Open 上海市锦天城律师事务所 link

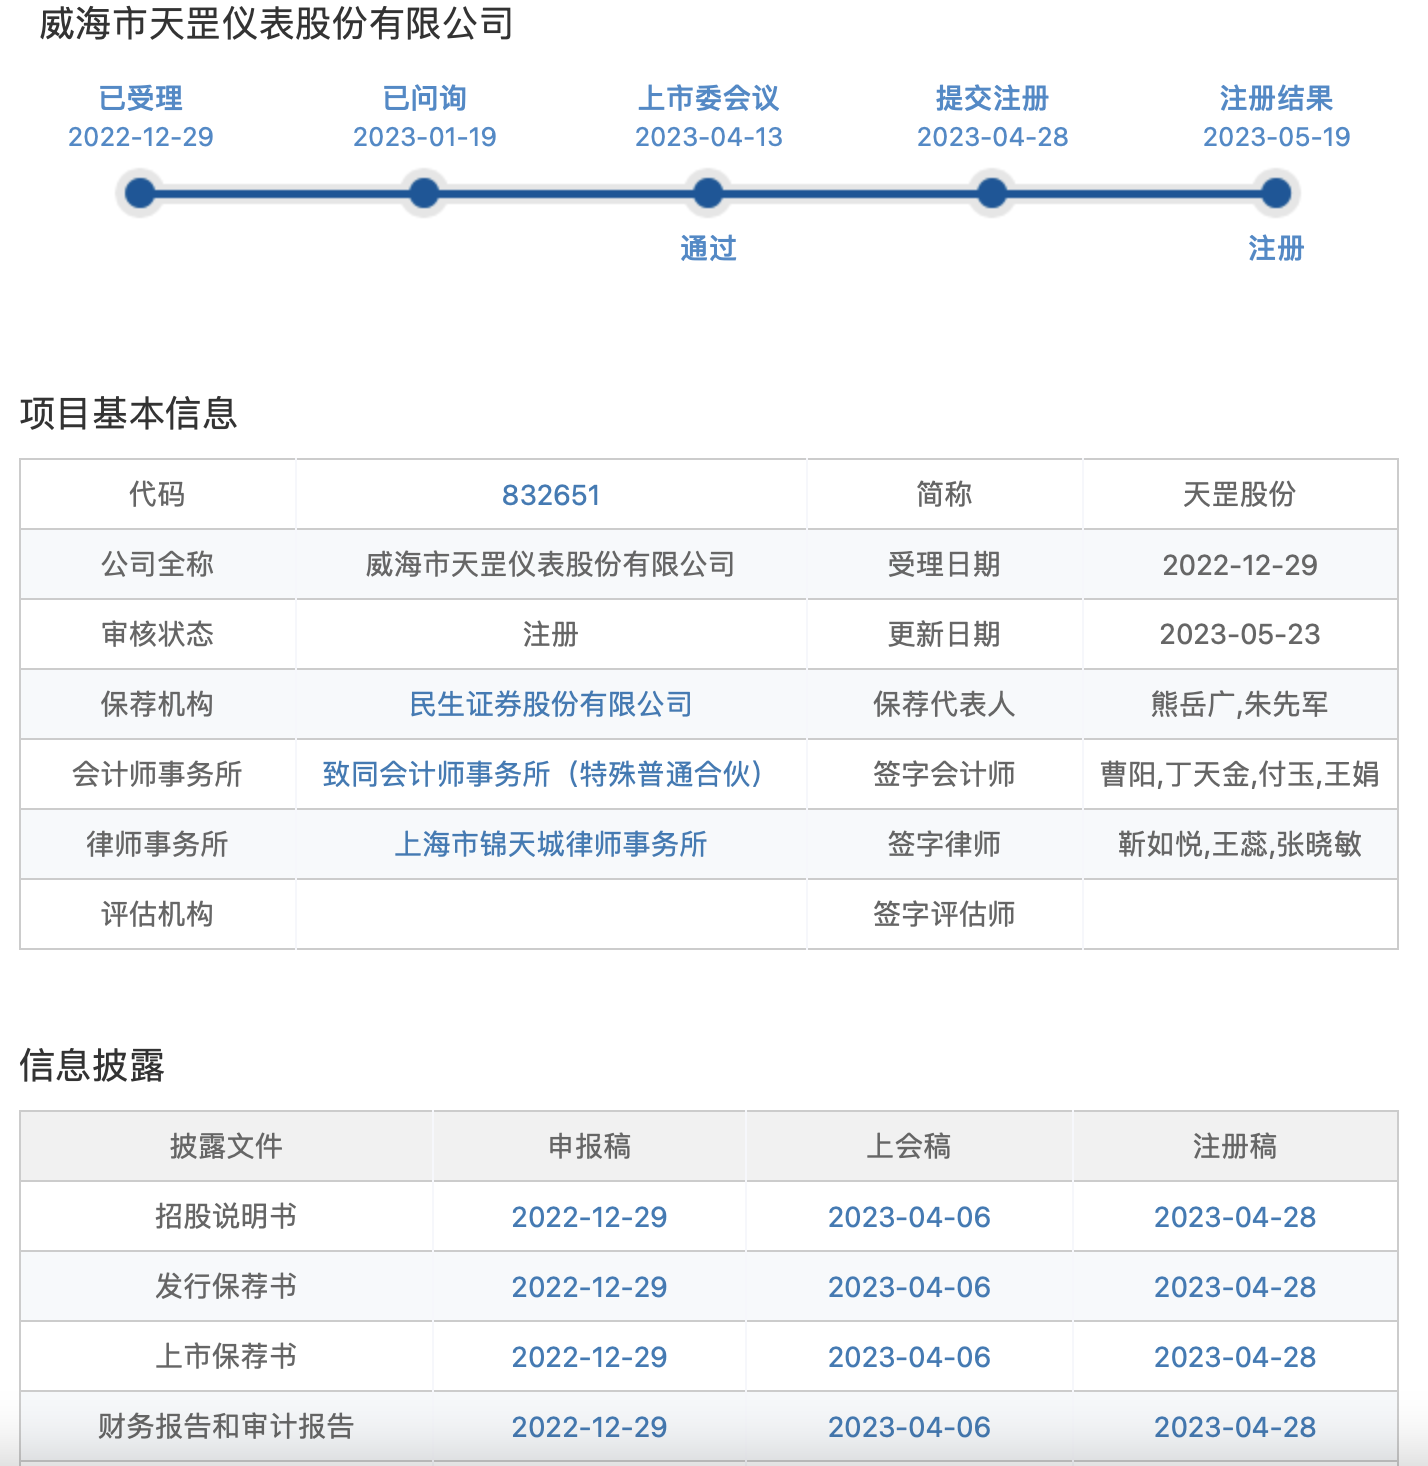tap(551, 844)
